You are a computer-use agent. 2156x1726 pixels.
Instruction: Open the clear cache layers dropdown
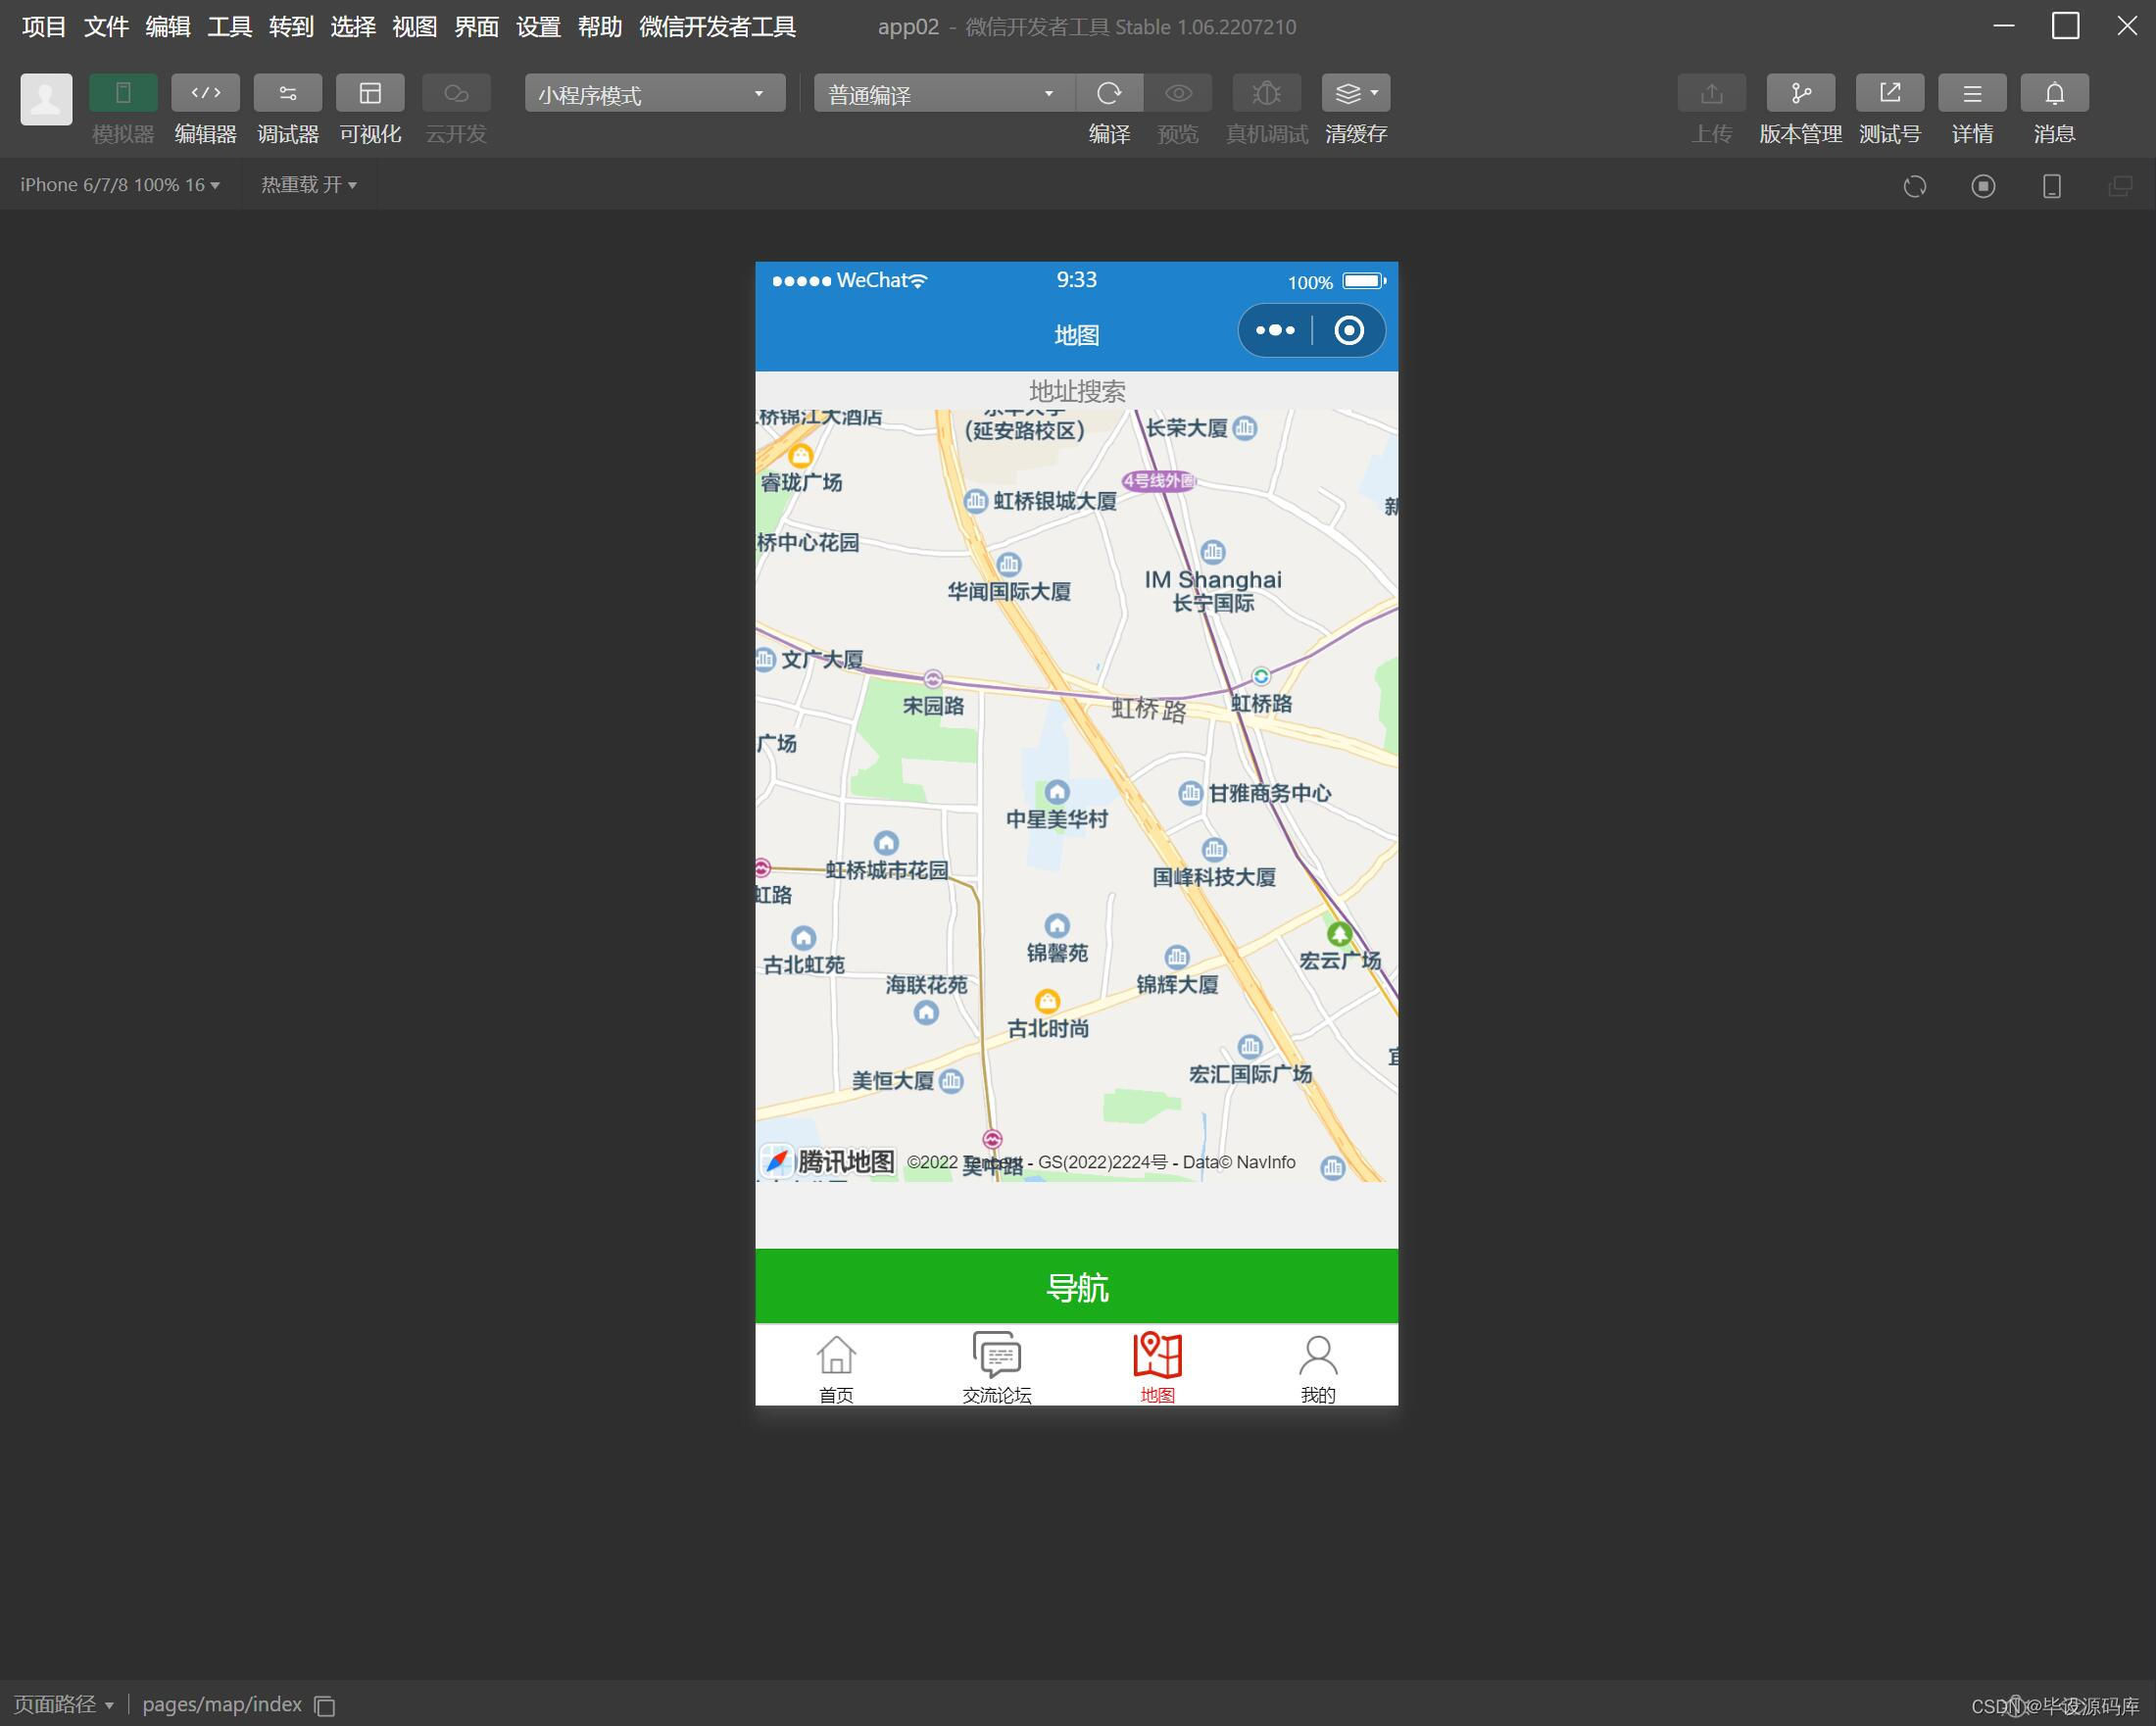click(x=1356, y=93)
